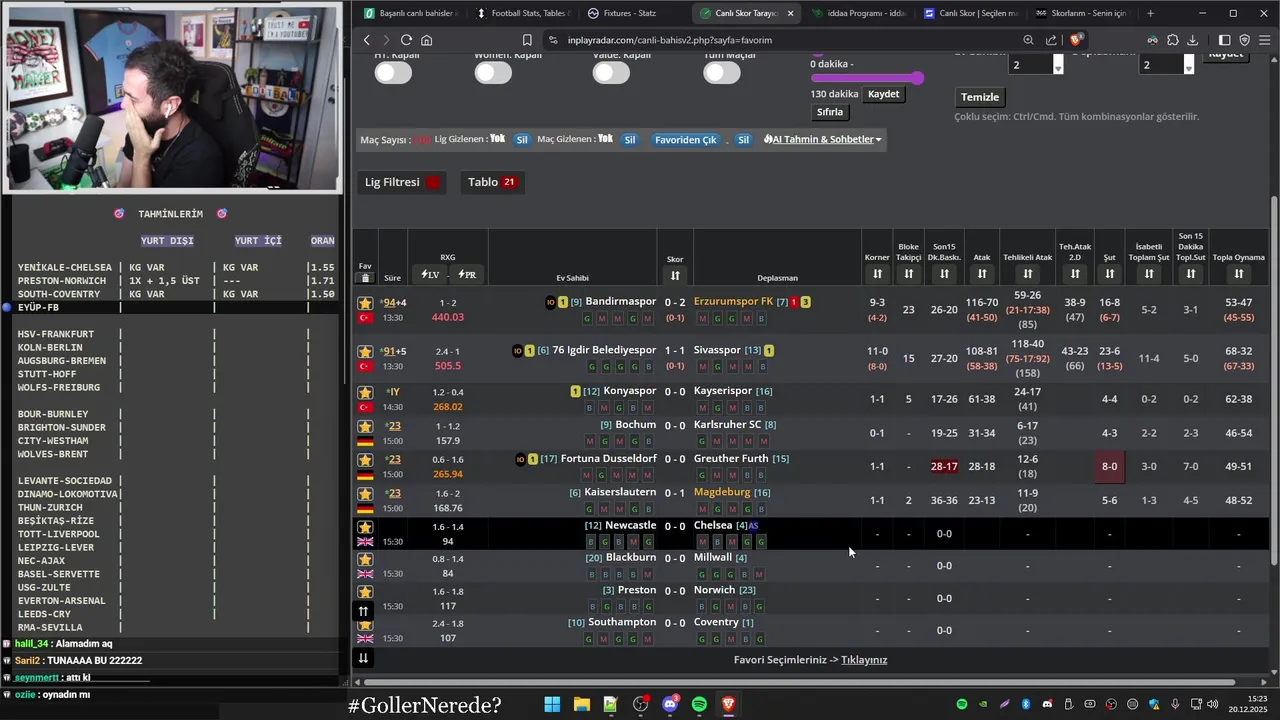Viewport: 1280px width, 720px height.
Task: Click the Sıfırla button
Action: [x=830, y=112]
